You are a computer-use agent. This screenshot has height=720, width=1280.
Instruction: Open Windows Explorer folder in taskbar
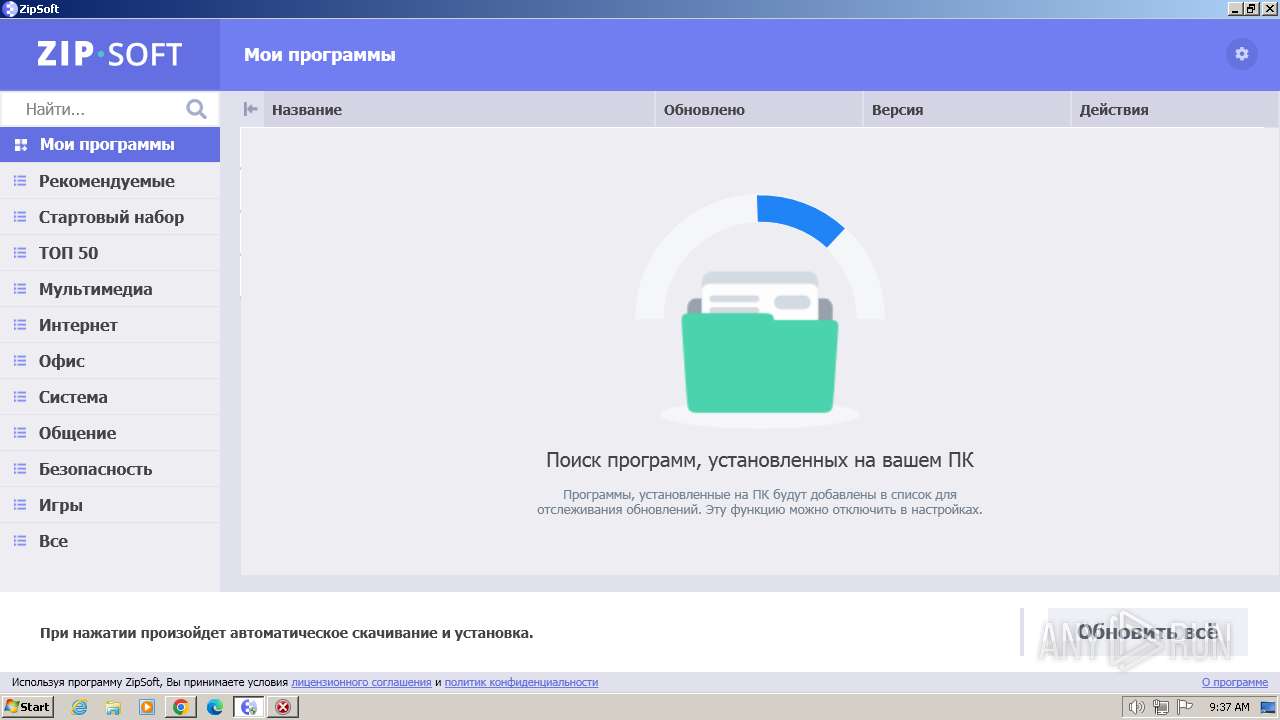[x=113, y=707]
